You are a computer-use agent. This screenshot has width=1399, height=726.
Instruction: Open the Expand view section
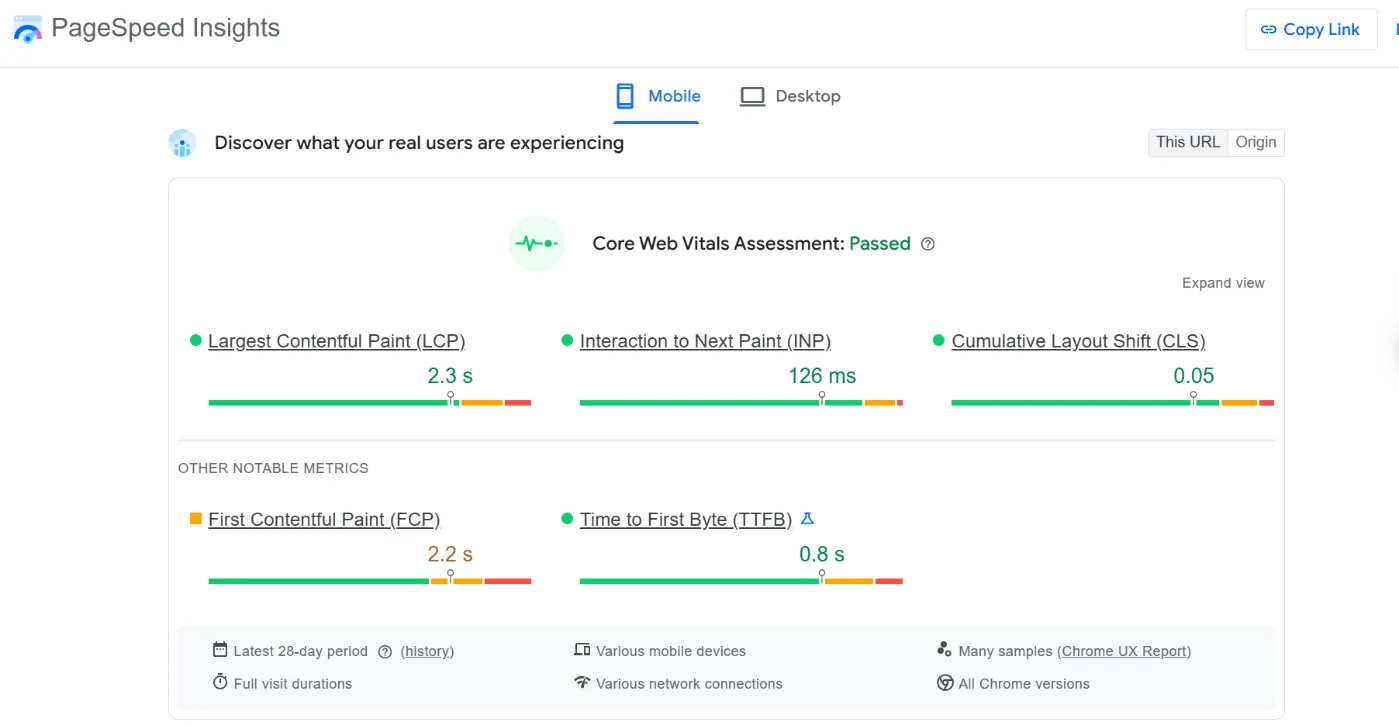1223,282
